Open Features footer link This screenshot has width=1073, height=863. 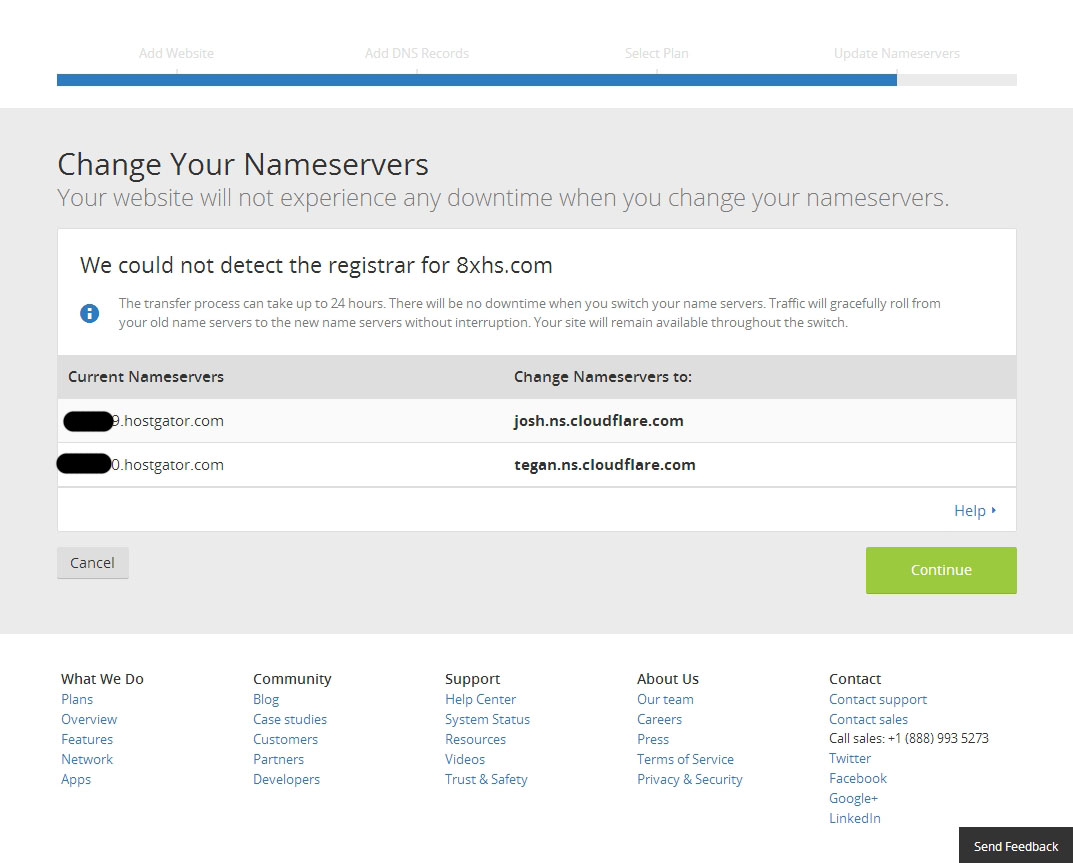pyautogui.click(x=87, y=739)
